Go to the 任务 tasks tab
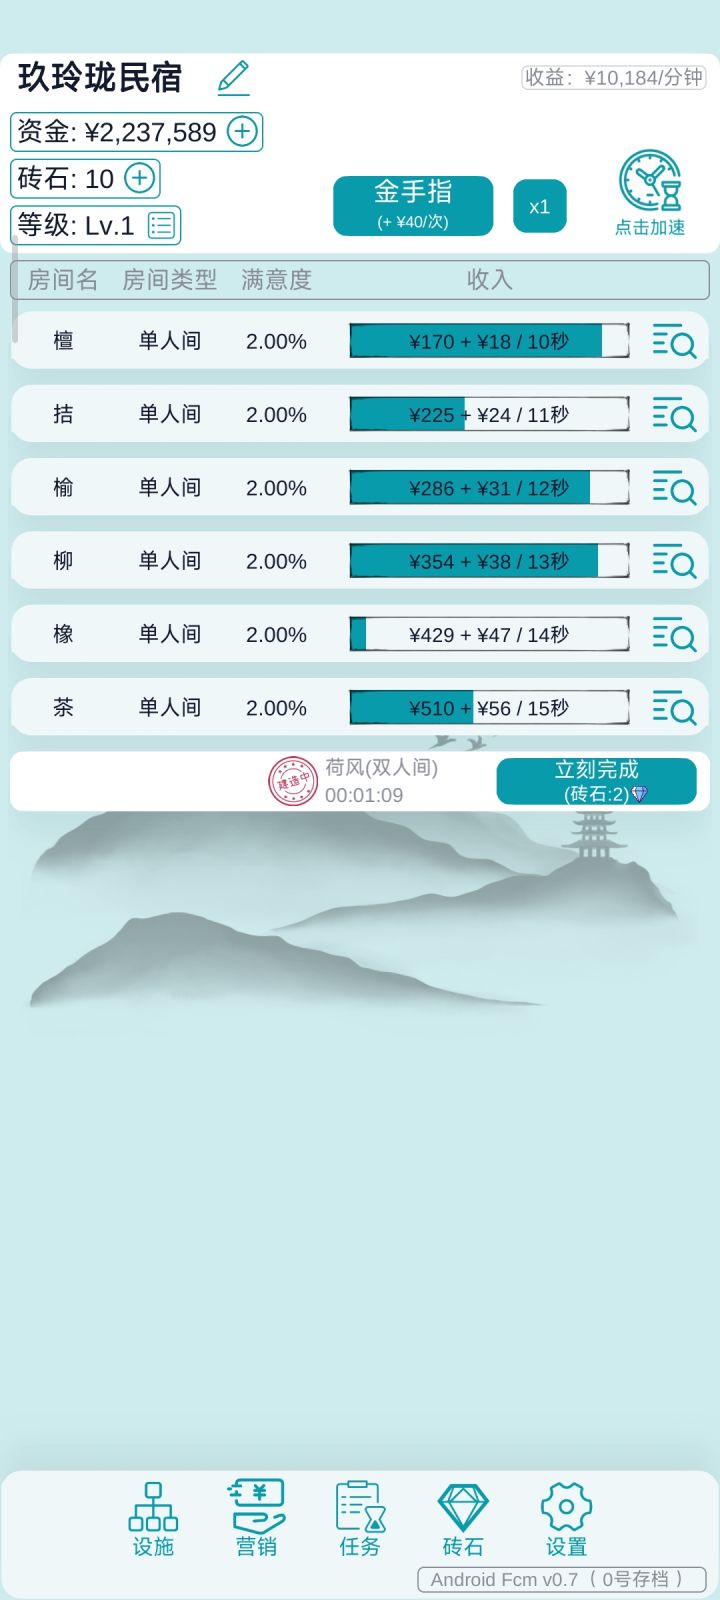The image size is (720, 1600). point(360,1520)
